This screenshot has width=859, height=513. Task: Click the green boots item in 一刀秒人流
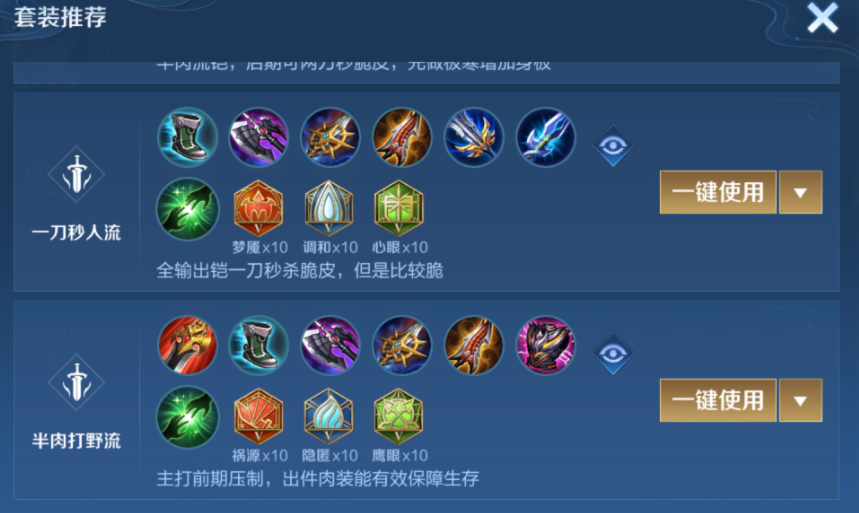187,137
